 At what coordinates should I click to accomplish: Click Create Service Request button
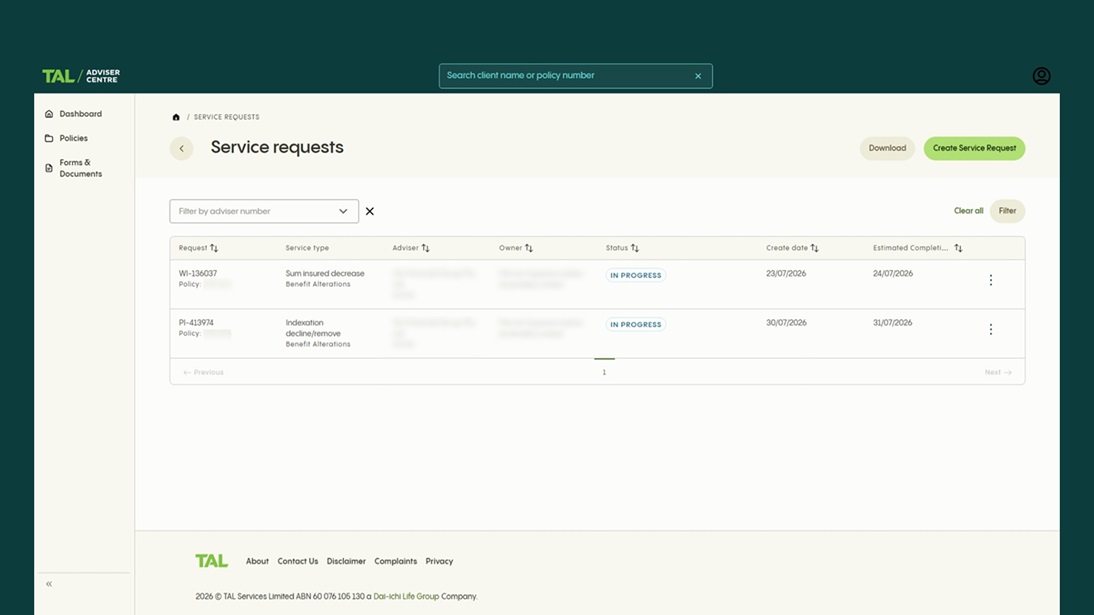tap(974, 148)
